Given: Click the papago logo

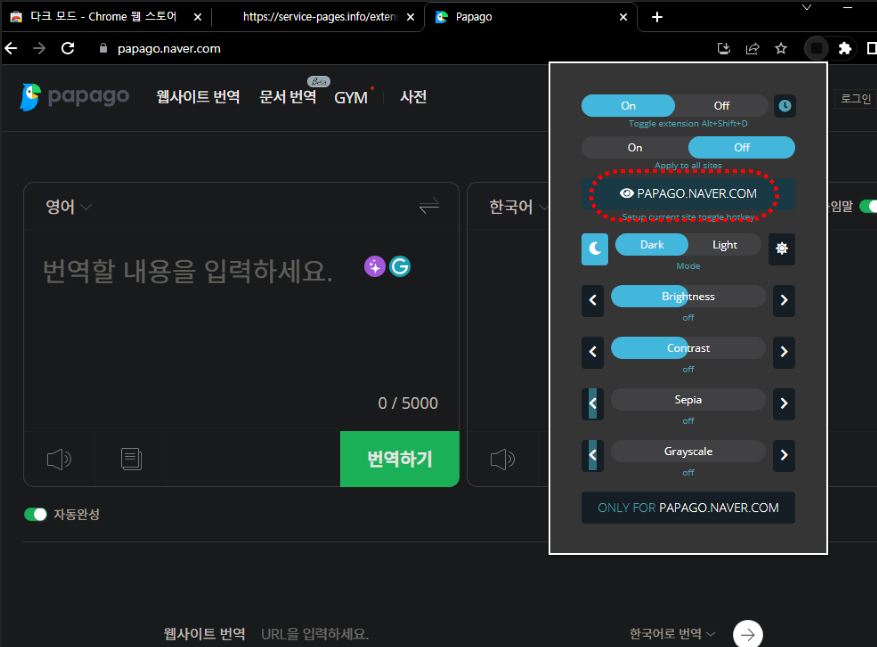Looking at the screenshot, I should point(74,97).
